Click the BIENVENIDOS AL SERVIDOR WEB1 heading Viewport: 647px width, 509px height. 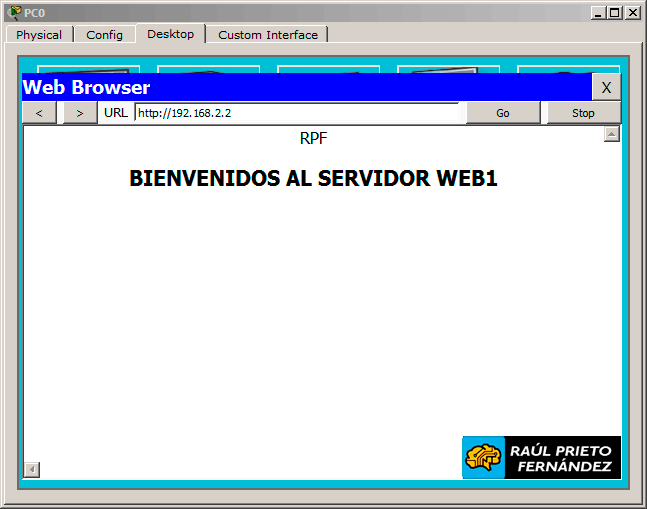click(x=313, y=179)
